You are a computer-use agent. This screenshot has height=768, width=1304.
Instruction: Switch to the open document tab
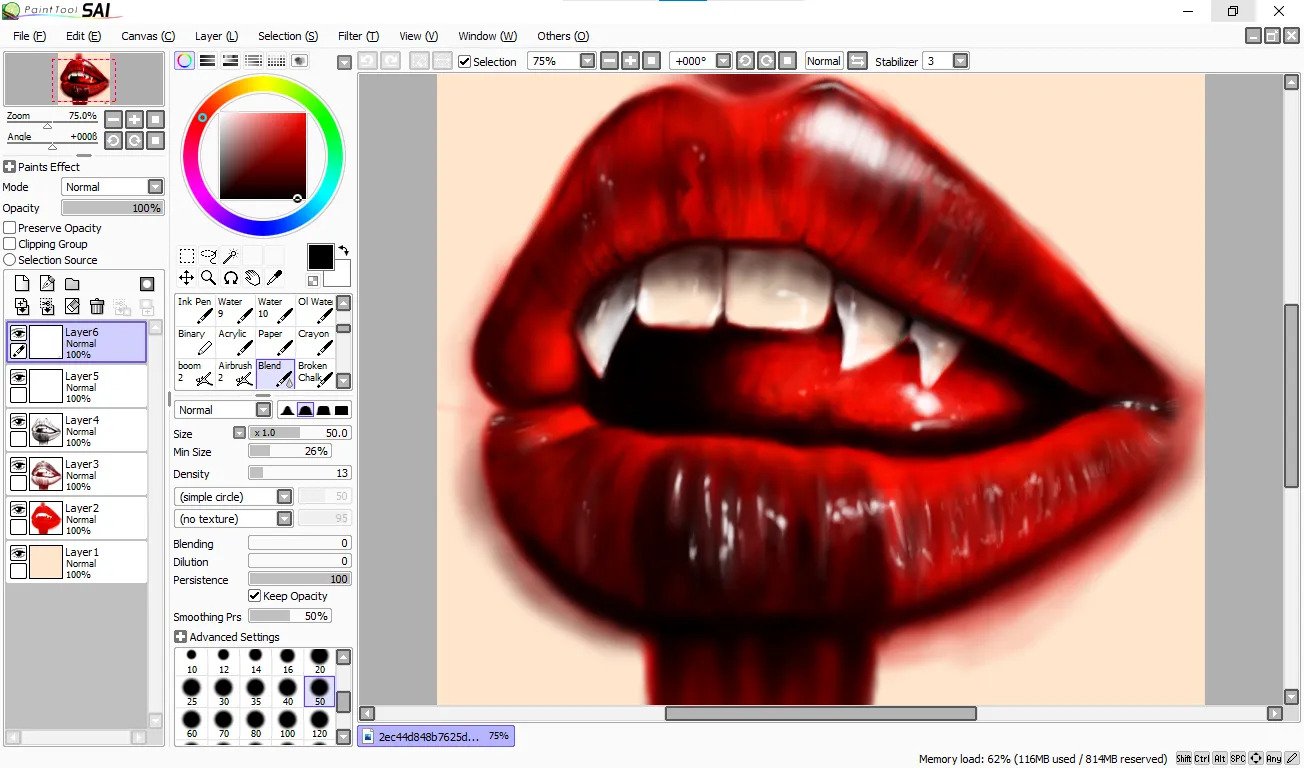click(436, 736)
